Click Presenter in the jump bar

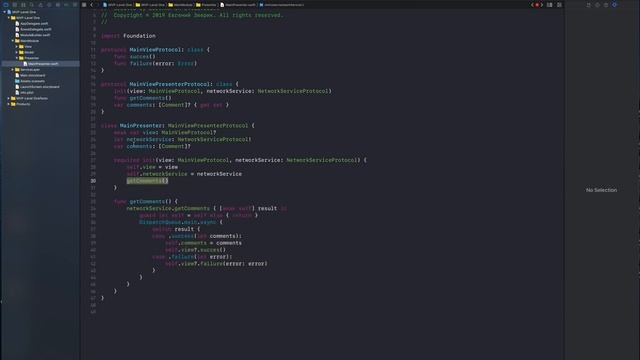[x=206, y=5]
